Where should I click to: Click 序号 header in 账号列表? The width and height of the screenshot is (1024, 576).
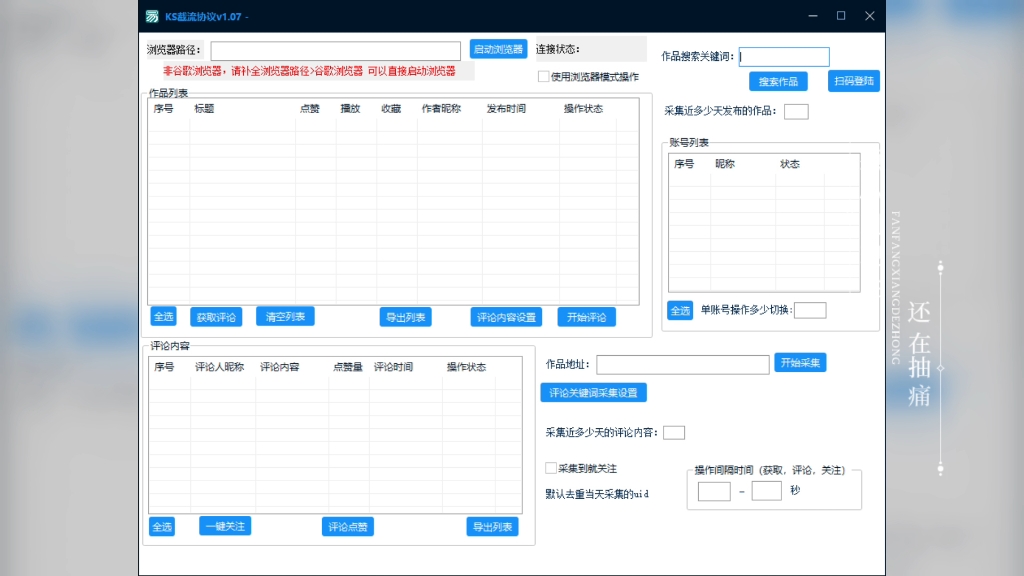[x=684, y=164]
